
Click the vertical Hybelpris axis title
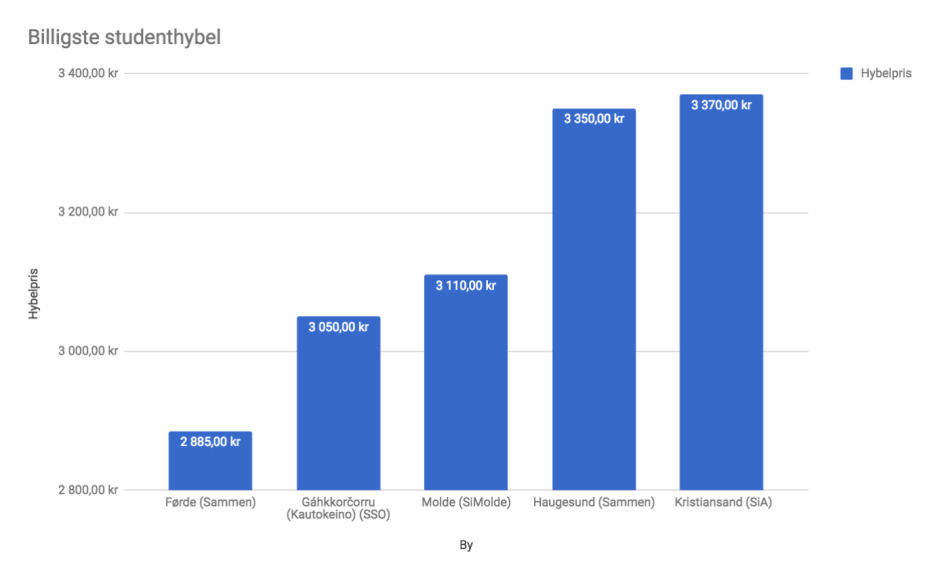click(x=33, y=291)
